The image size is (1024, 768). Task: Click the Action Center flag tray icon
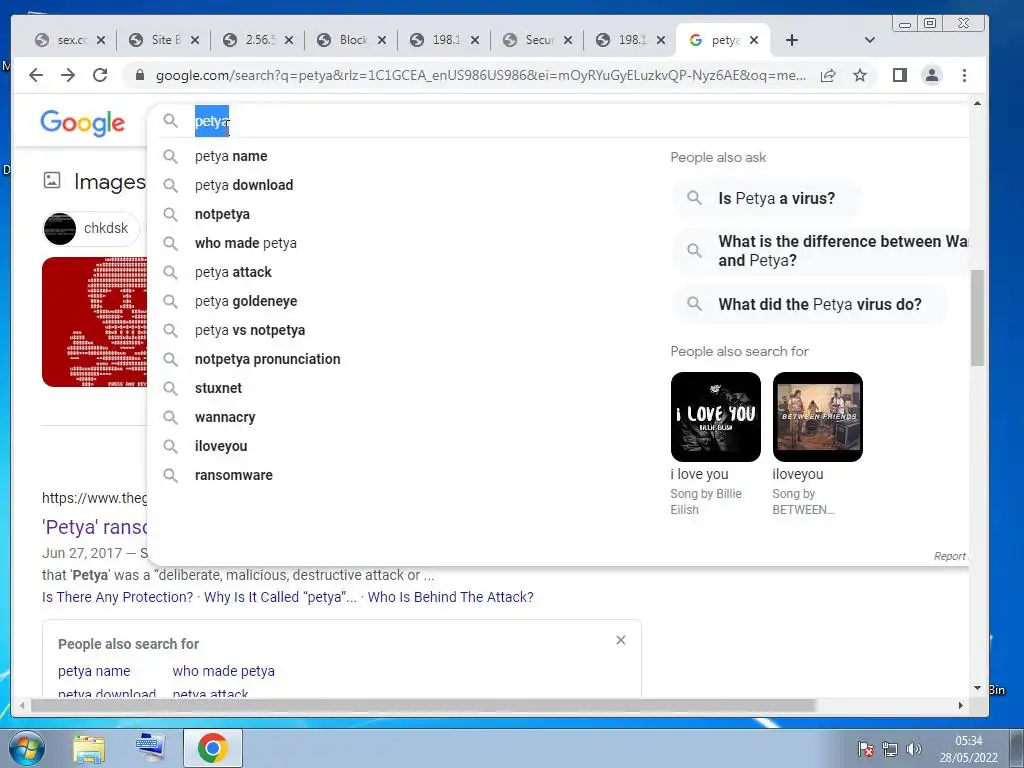coord(866,749)
